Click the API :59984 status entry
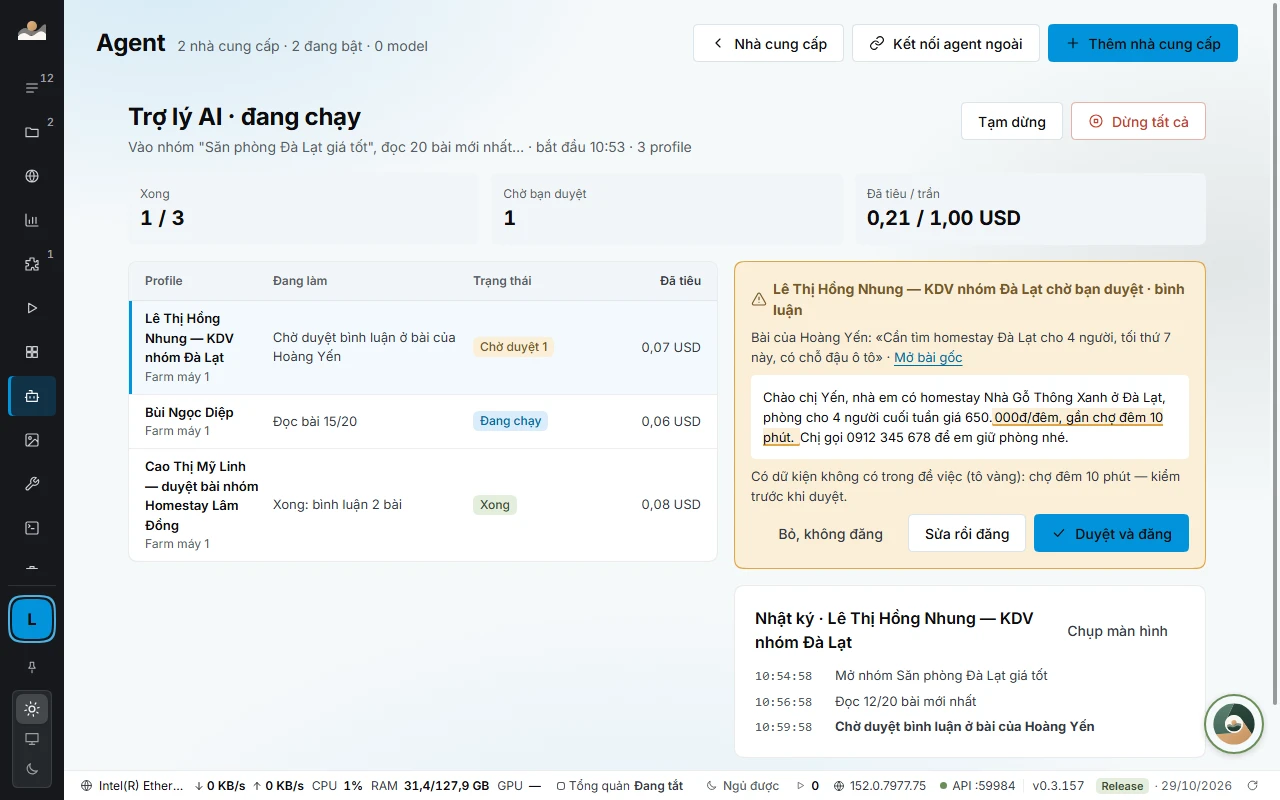The height and width of the screenshot is (800, 1280). point(977,786)
